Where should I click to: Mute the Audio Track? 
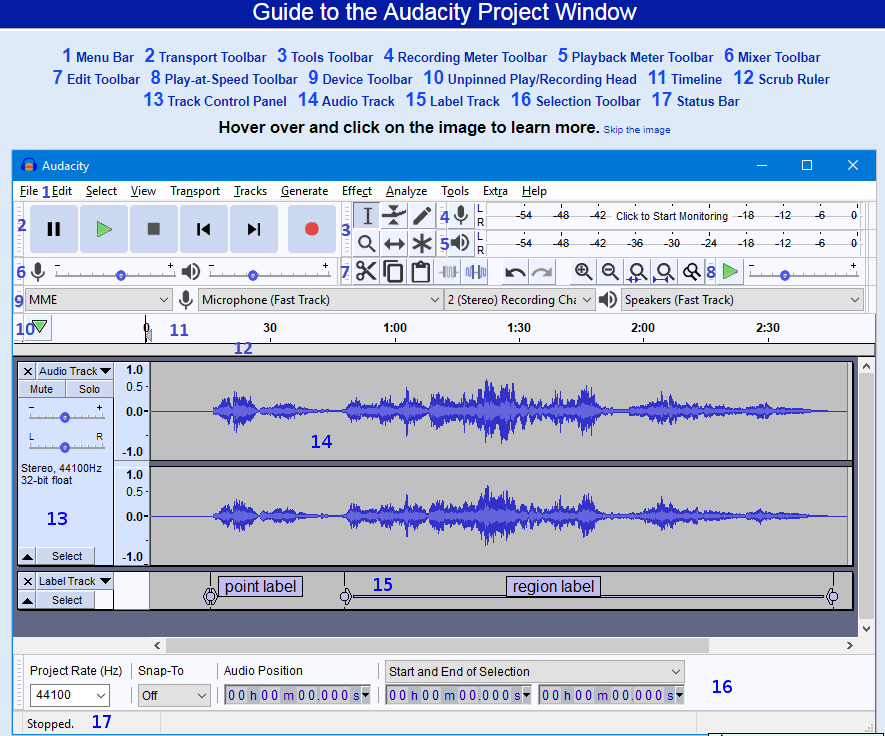pyautogui.click(x=40, y=389)
